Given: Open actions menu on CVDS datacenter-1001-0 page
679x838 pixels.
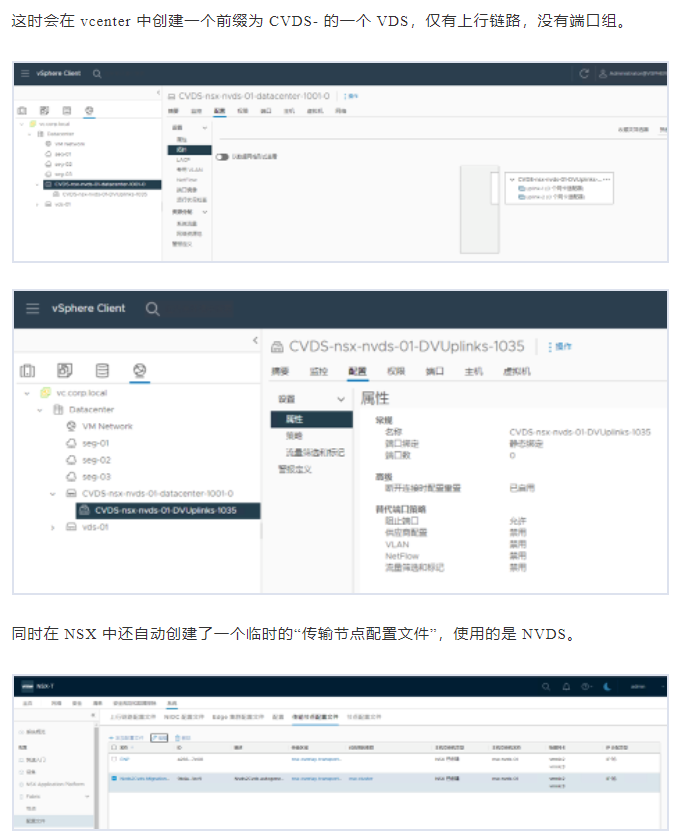Looking at the screenshot, I should (x=351, y=96).
